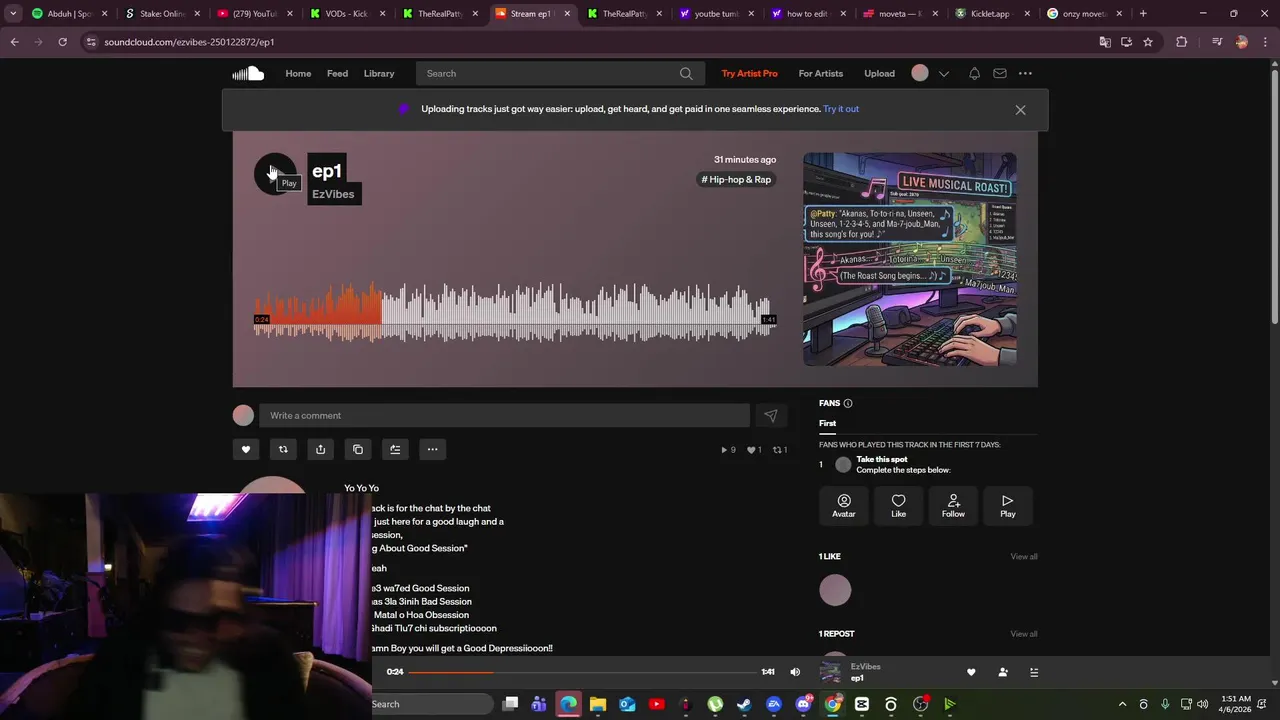Viewport: 1280px width, 720px height.
Task: Seek on the bottom player progress bar
Action: click(x=582, y=672)
